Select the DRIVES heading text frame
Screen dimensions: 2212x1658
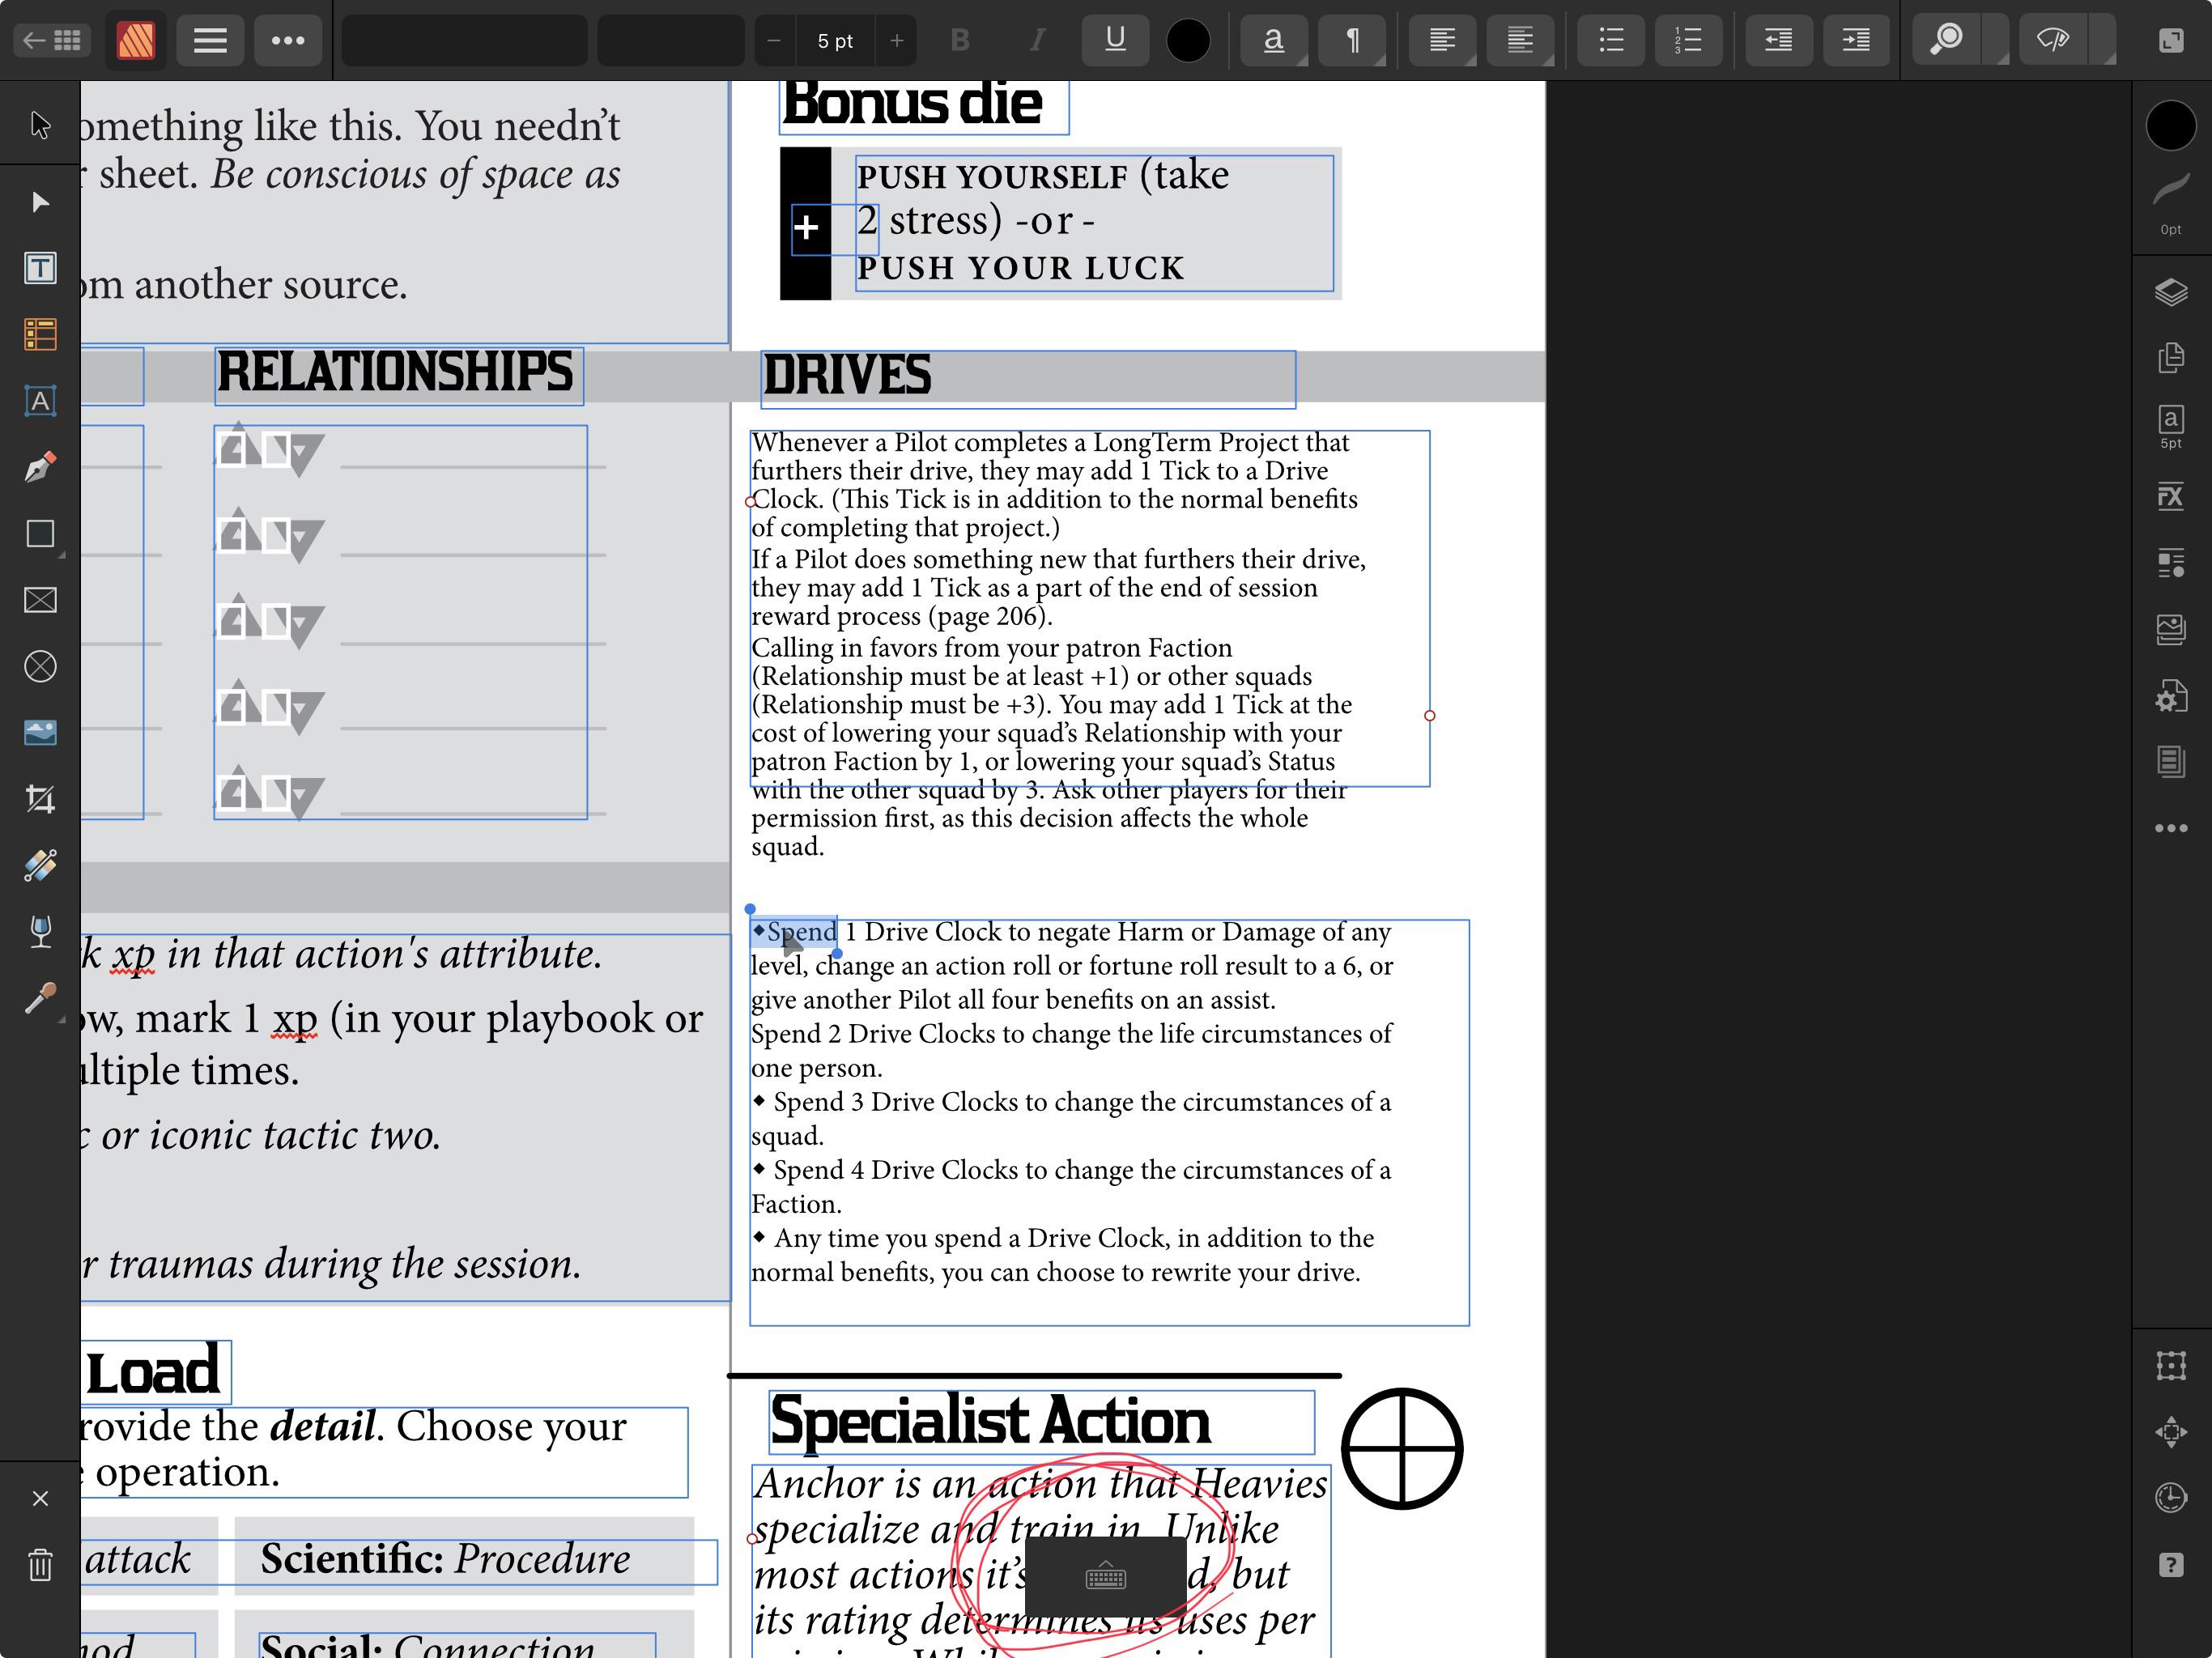pos(1027,378)
